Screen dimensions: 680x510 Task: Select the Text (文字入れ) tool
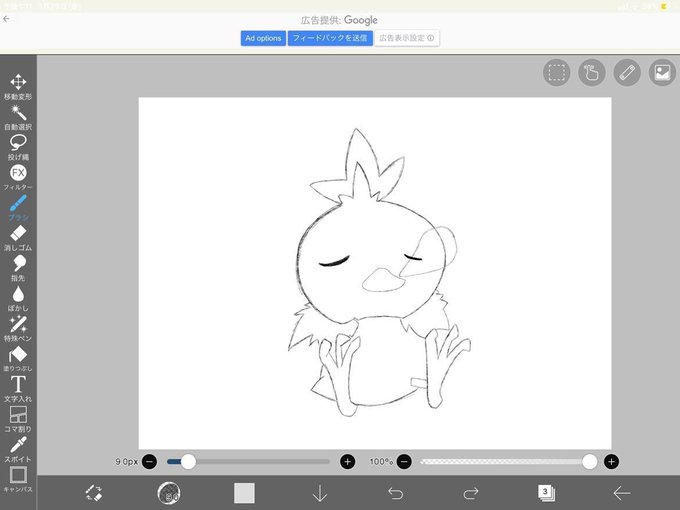pos(18,389)
